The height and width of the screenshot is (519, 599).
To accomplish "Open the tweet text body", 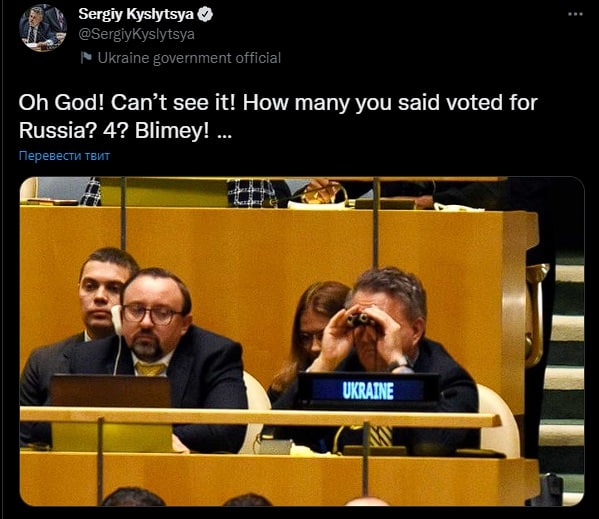I will 278,116.
